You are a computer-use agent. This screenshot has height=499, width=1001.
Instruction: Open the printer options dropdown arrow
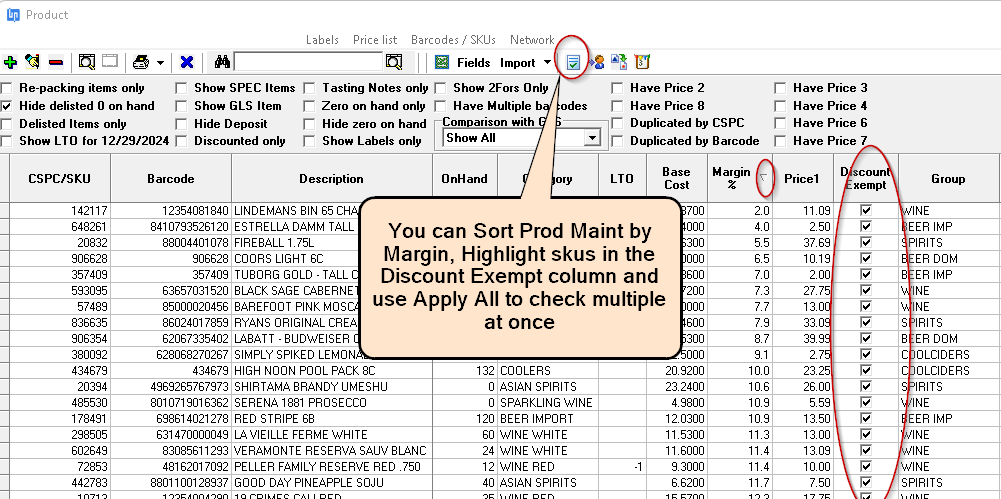160,63
